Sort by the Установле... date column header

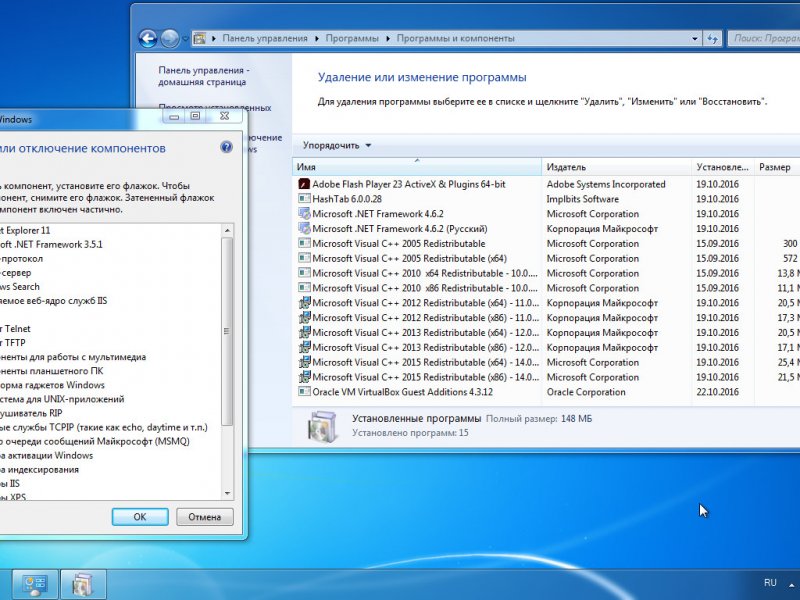tap(722, 167)
